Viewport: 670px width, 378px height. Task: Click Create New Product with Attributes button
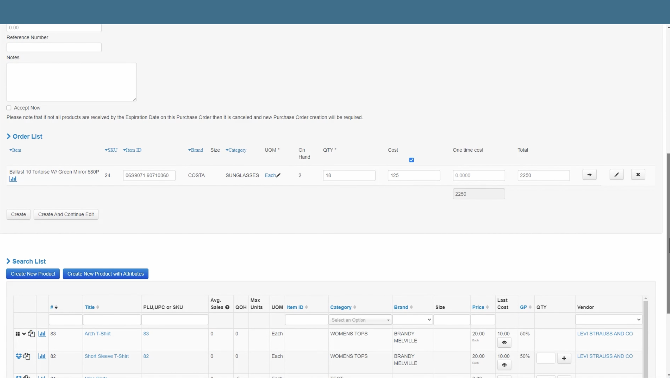point(106,274)
